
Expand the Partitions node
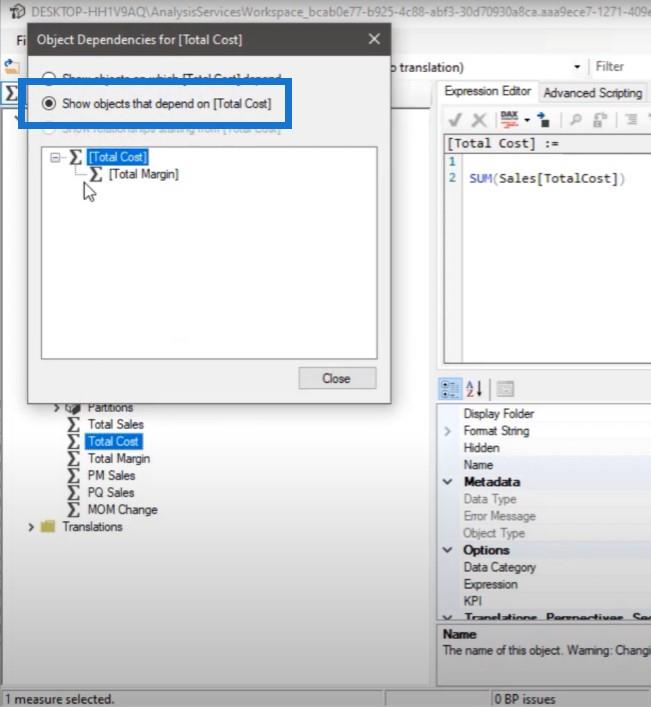click(56, 408)
